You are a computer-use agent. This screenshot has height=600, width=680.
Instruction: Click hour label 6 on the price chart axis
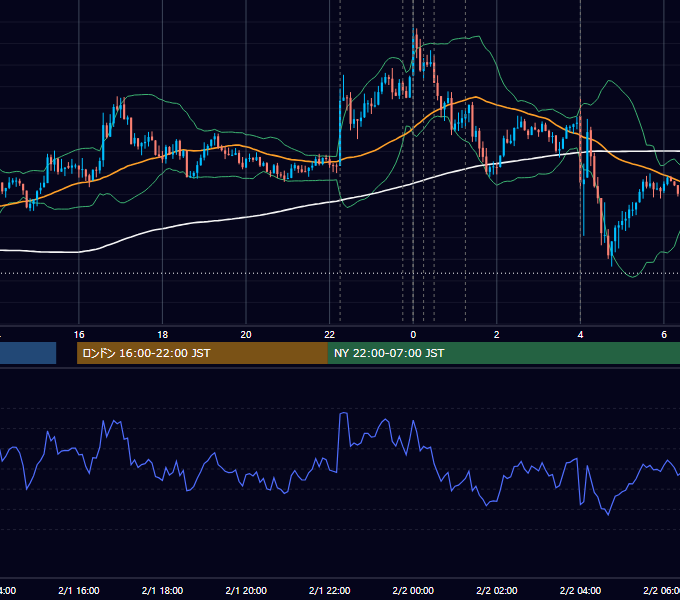click(664, 335)
